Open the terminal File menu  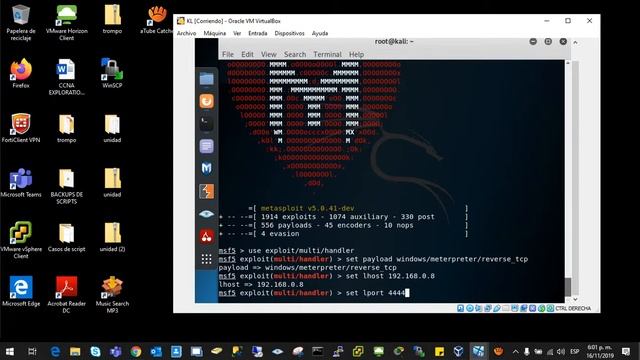[228, 54]
